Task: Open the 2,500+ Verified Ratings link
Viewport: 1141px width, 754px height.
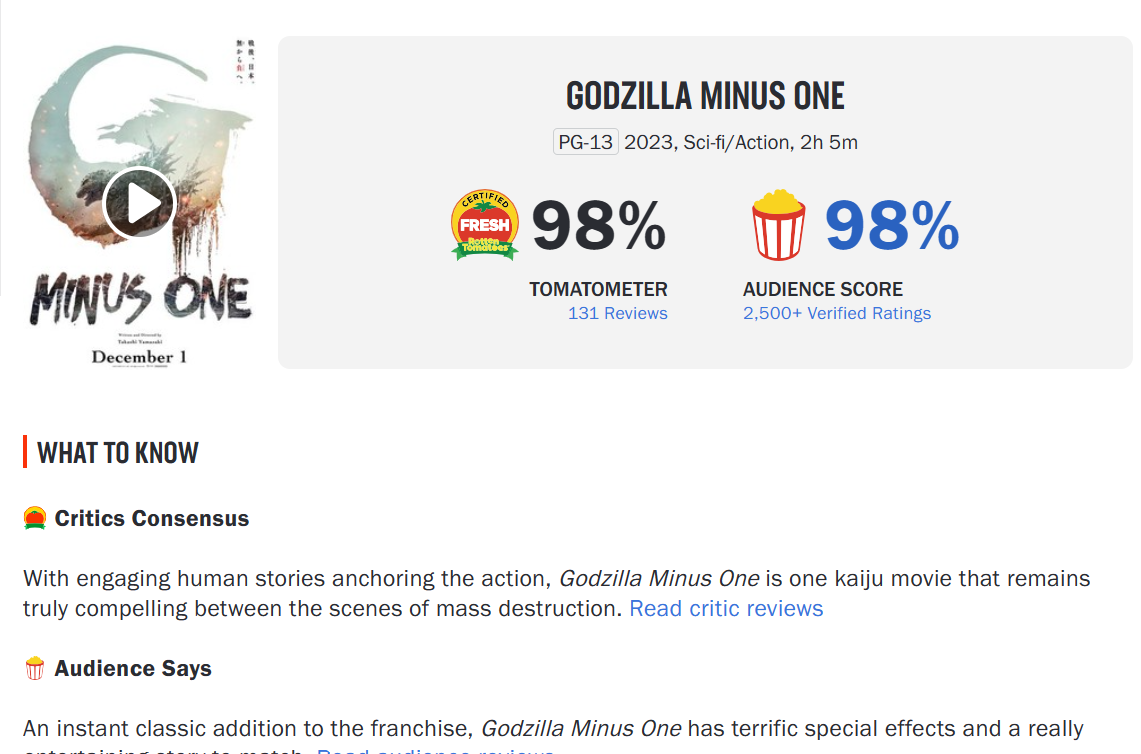Action: click(x=836, y=313)
